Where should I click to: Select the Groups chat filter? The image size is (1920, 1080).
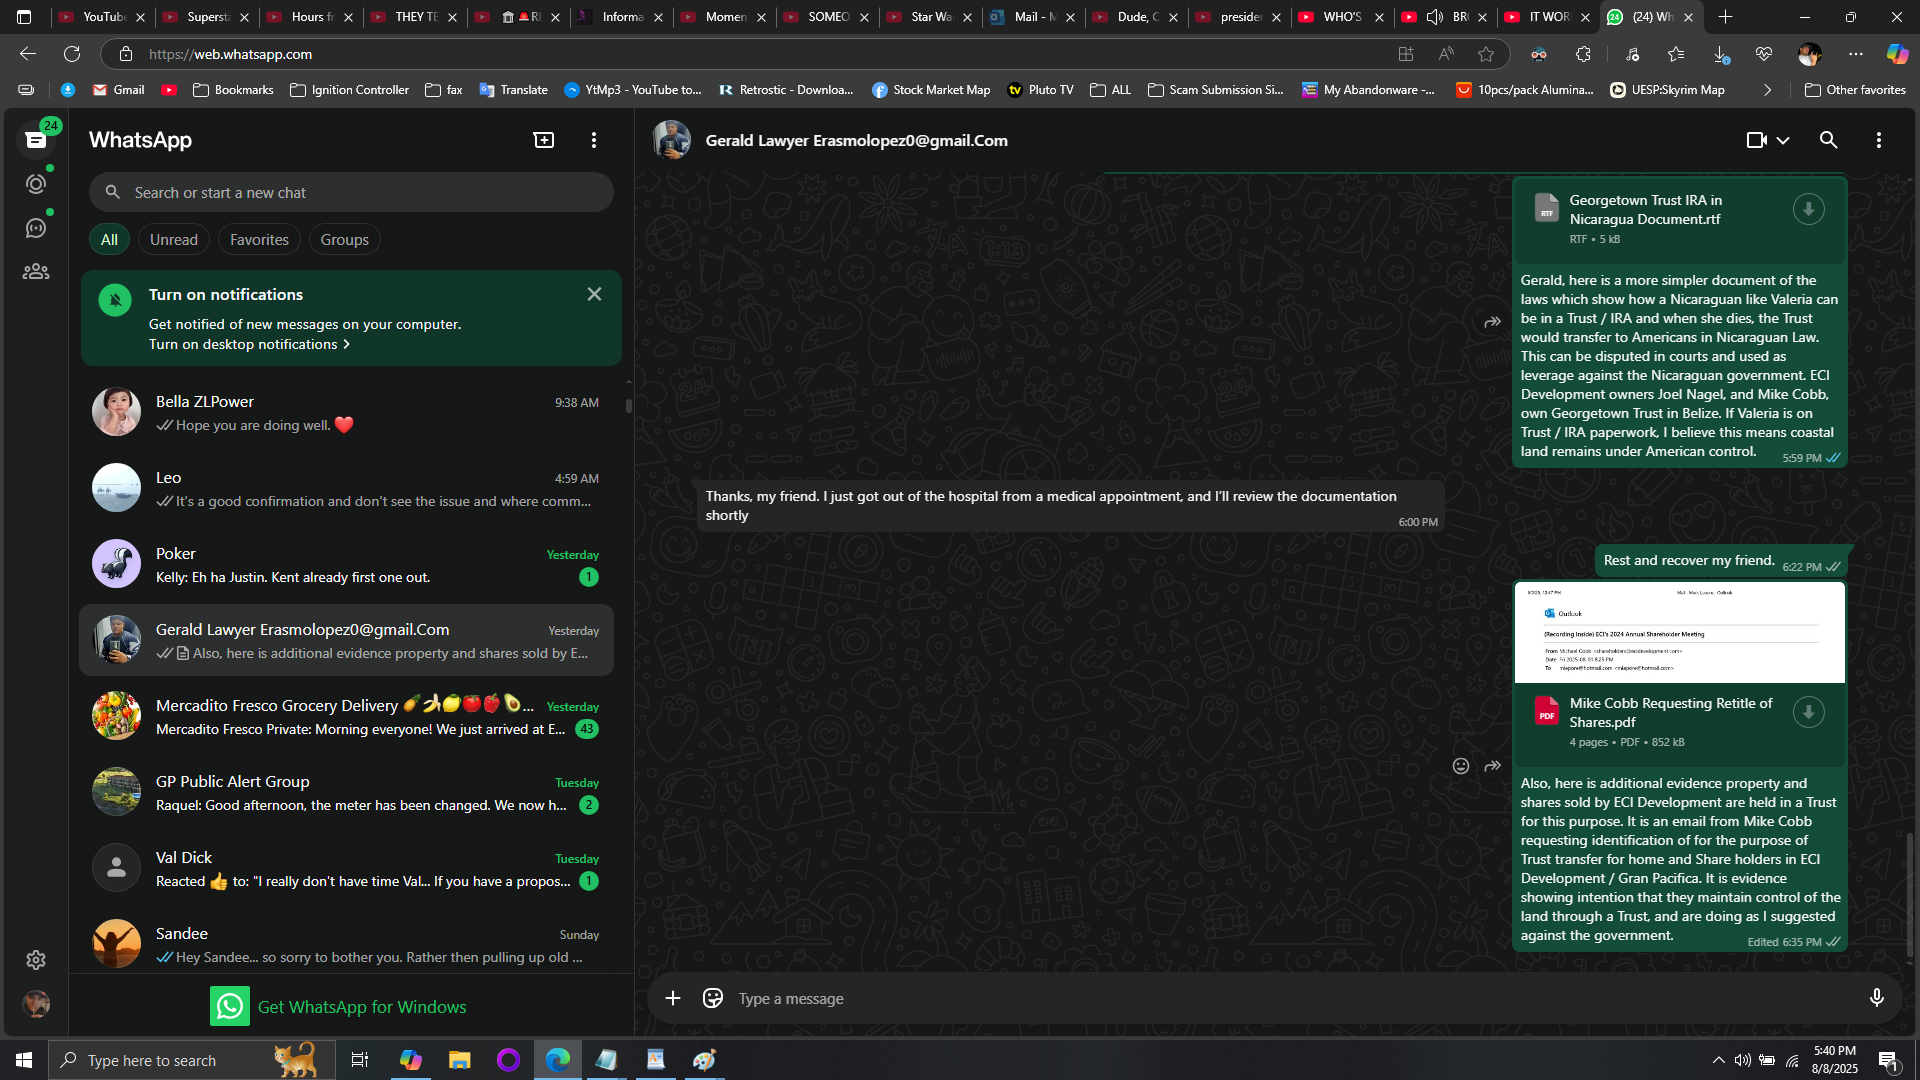tap(344, 240)
